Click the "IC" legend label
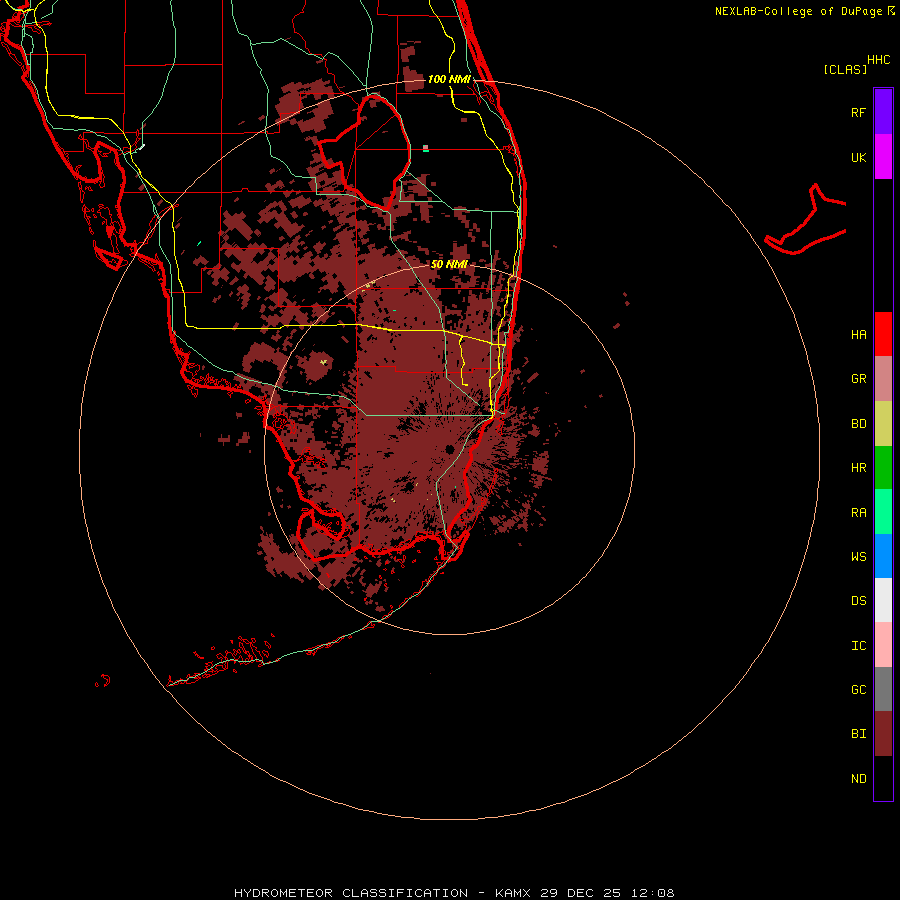 (858, 646)
